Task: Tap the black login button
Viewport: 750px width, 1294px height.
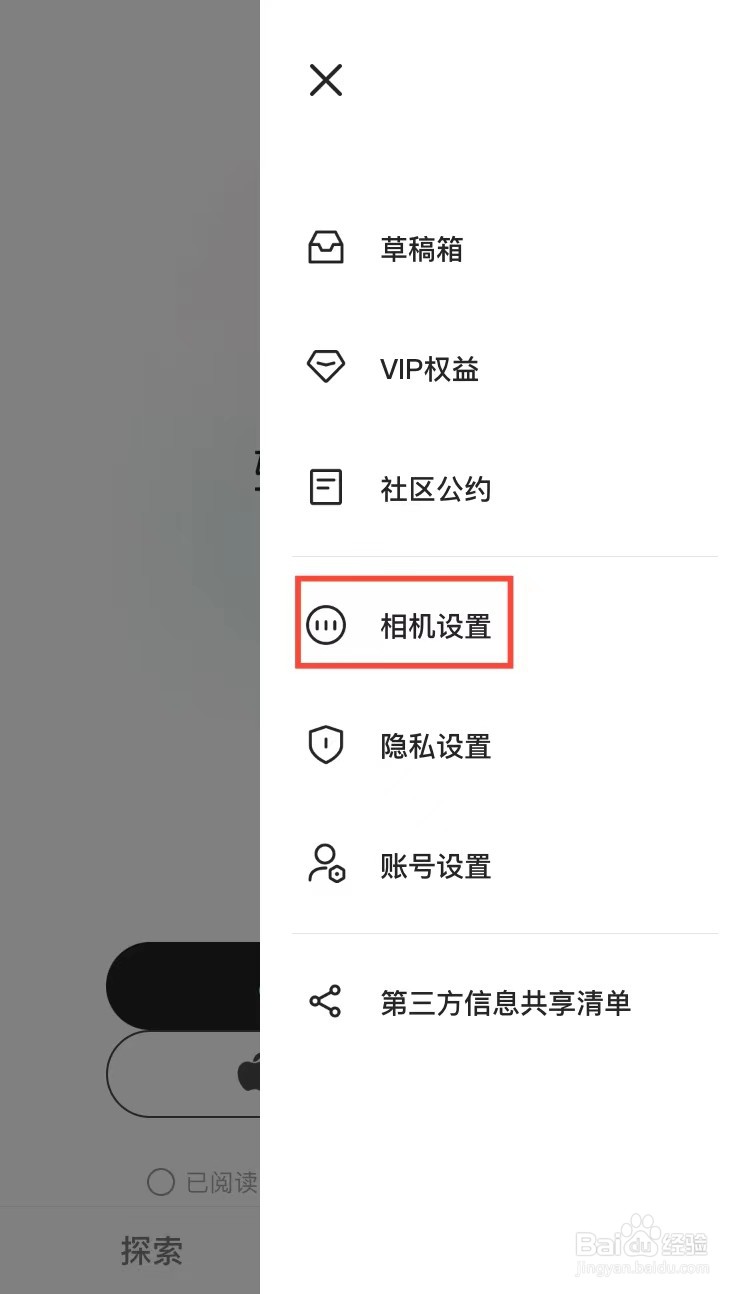Action: (183, 986)
